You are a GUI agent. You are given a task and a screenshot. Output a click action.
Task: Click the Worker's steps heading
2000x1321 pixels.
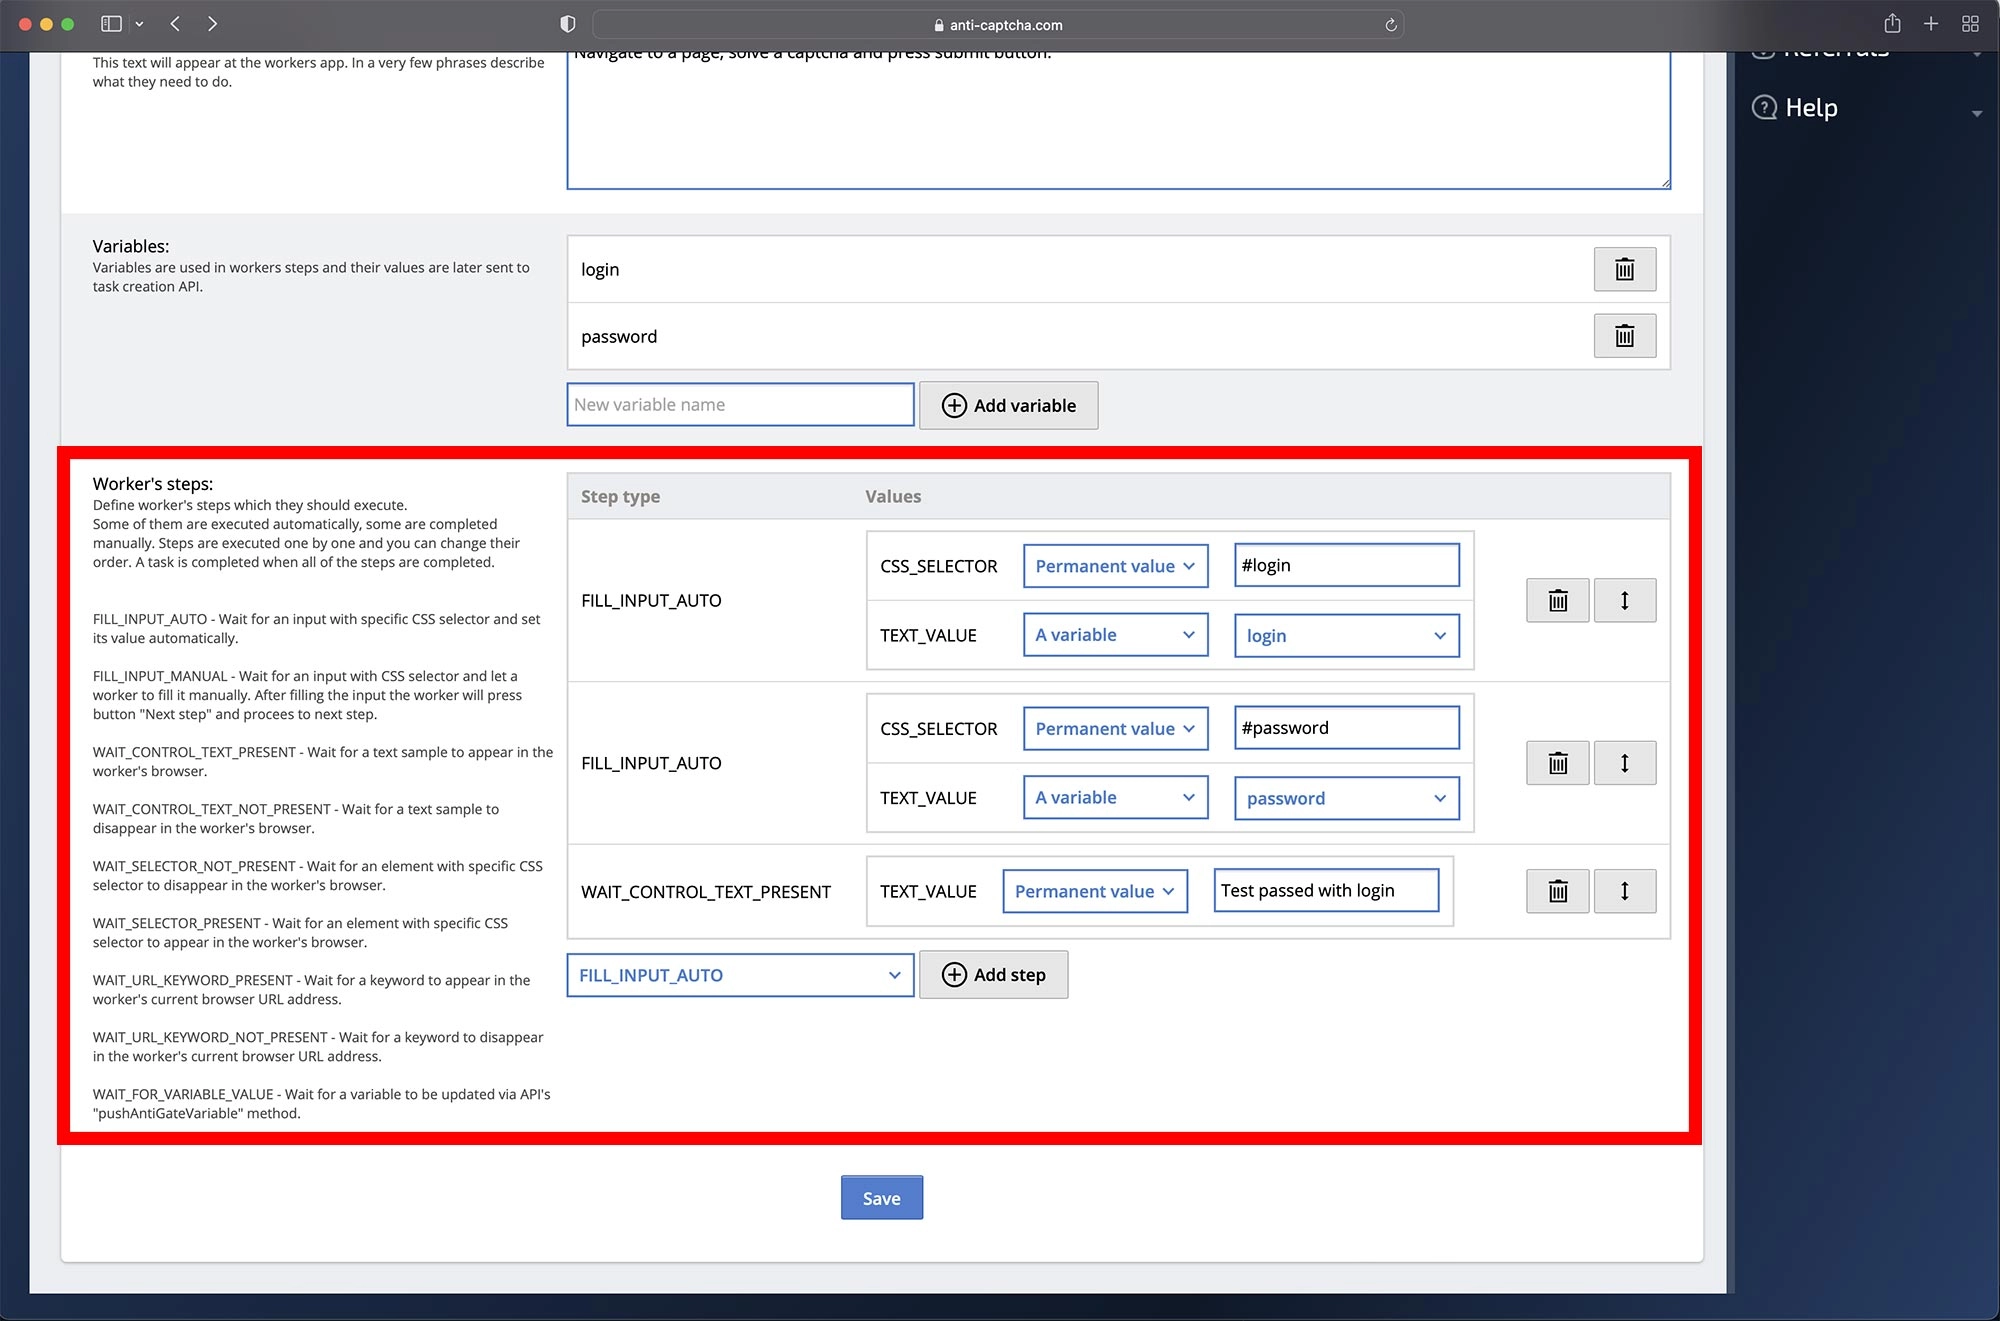click(x=153, y=484)
